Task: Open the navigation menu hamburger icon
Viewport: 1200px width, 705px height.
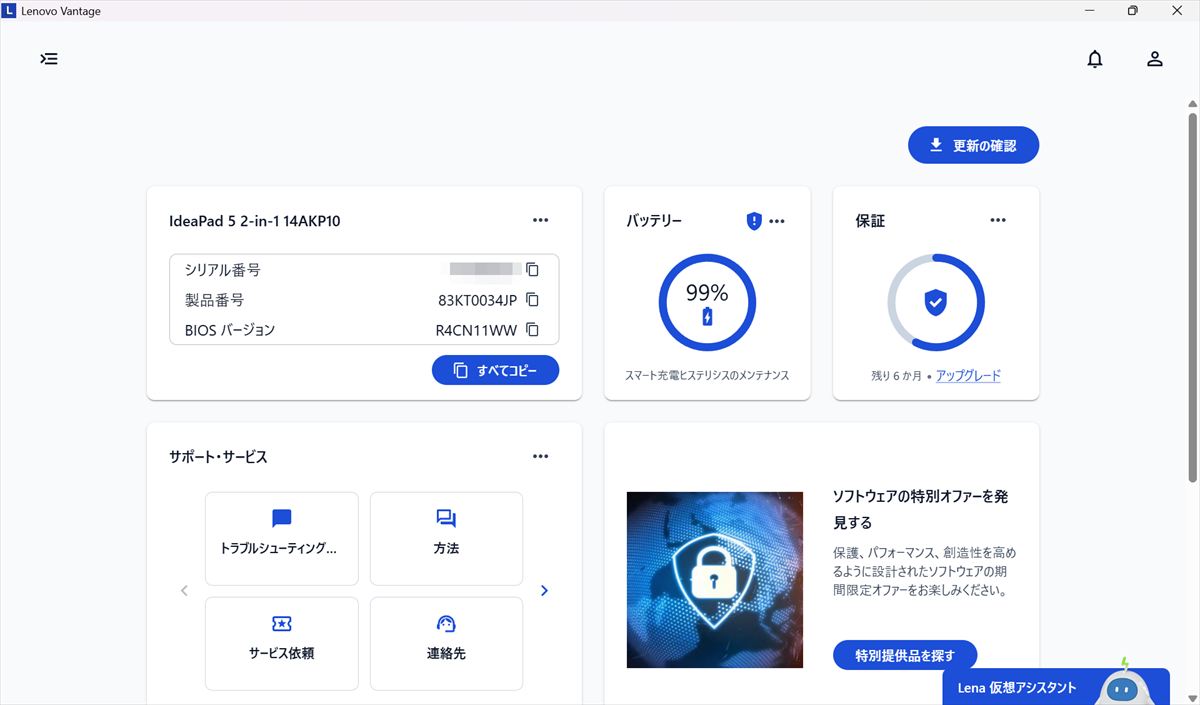Action: click(49, 59)
